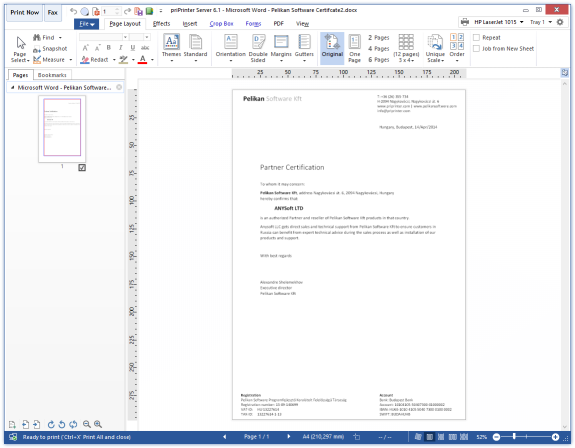The height and width of the screenshot is (448, 575).
Task: Click the green book icon in quick access toolbar
Action: (x=149, y=11)
